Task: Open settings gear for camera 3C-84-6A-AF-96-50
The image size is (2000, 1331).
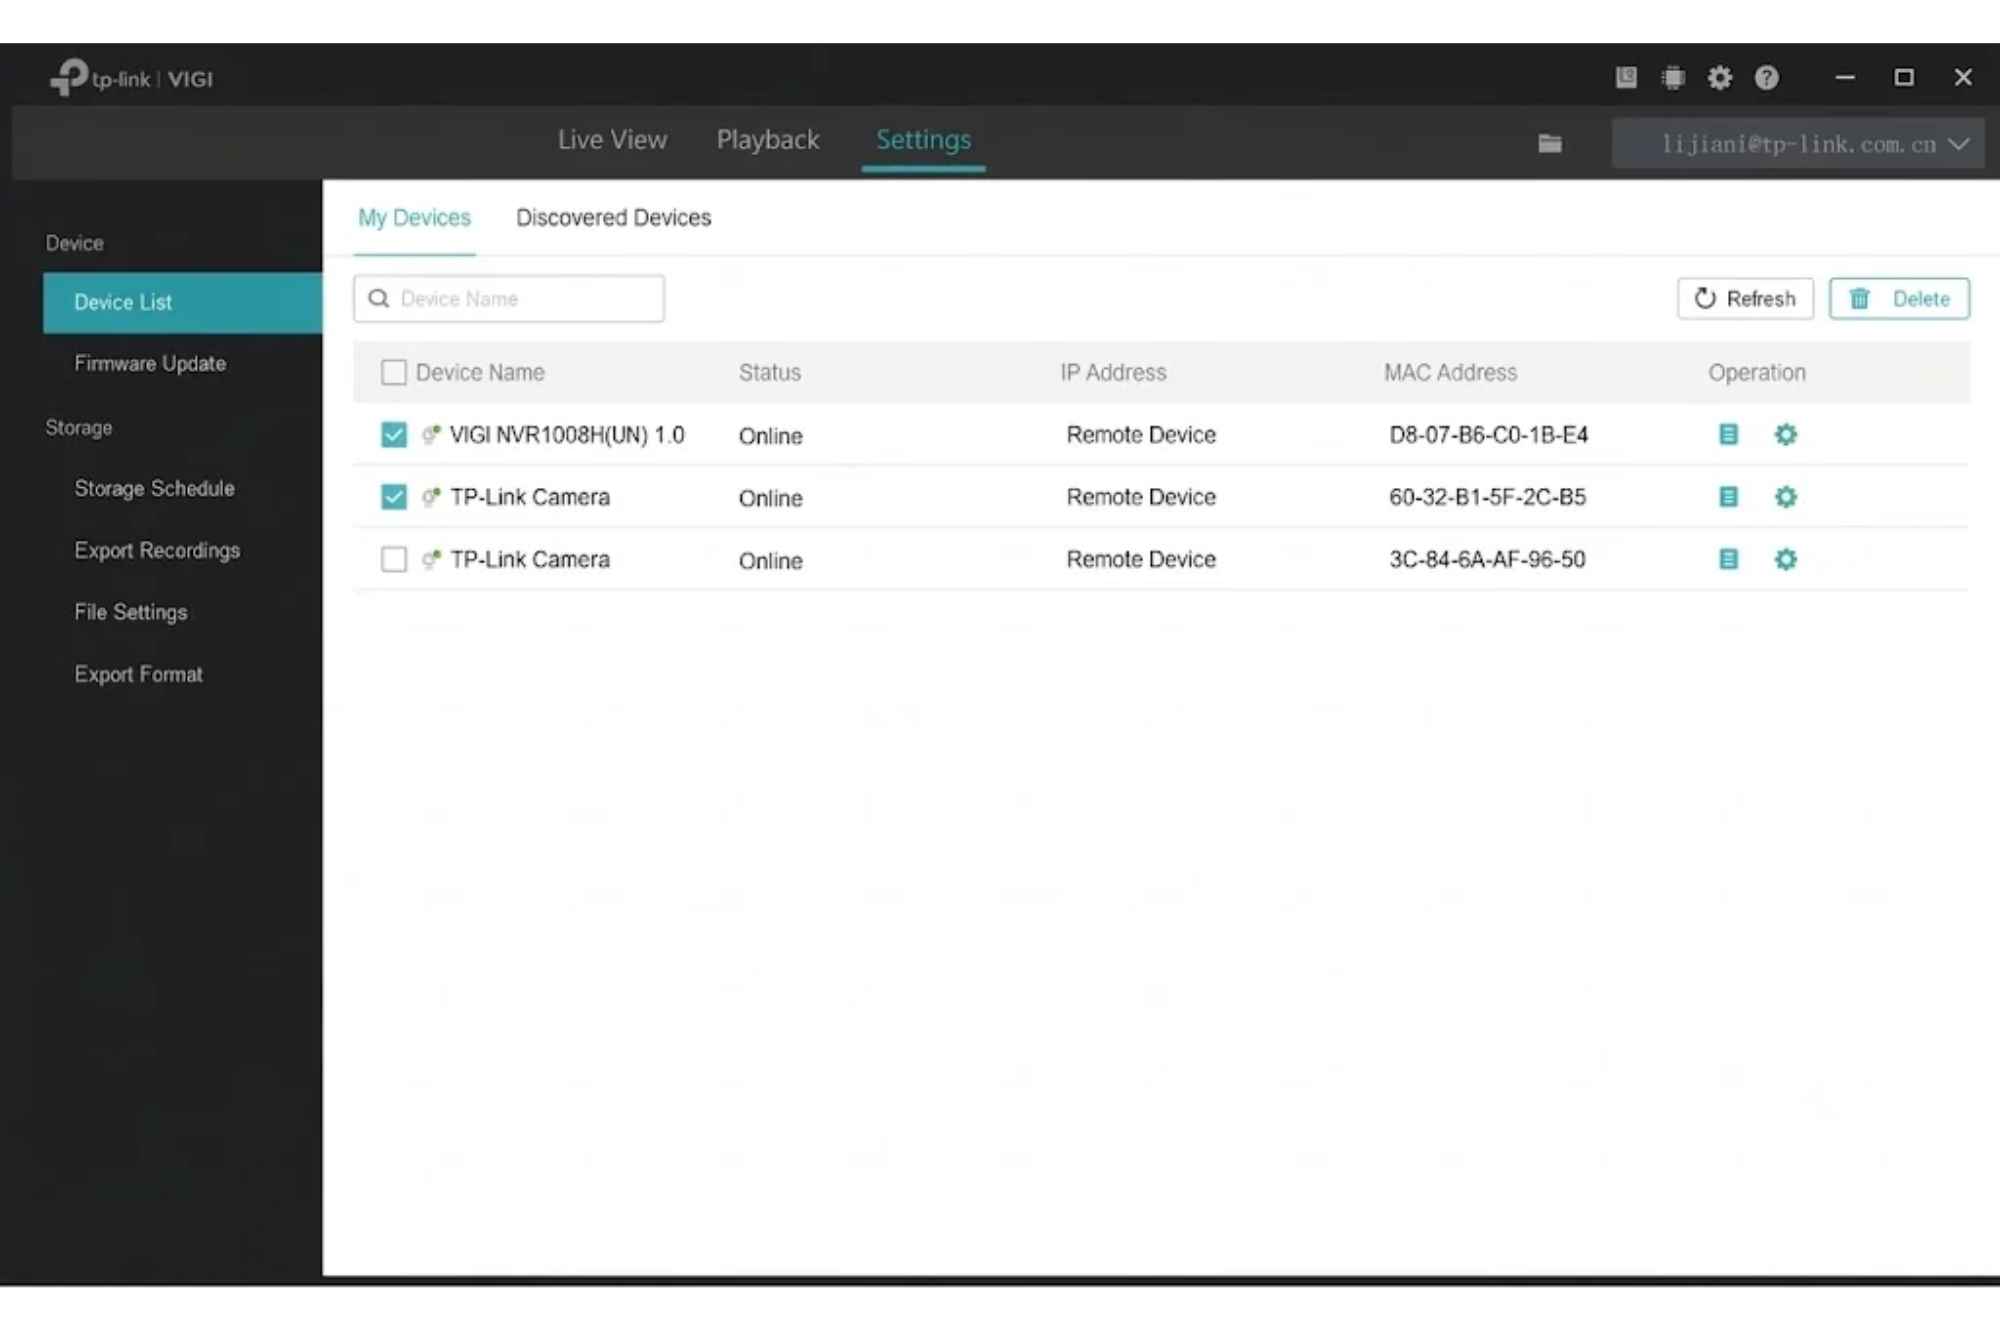Action: coord(1786,559)
